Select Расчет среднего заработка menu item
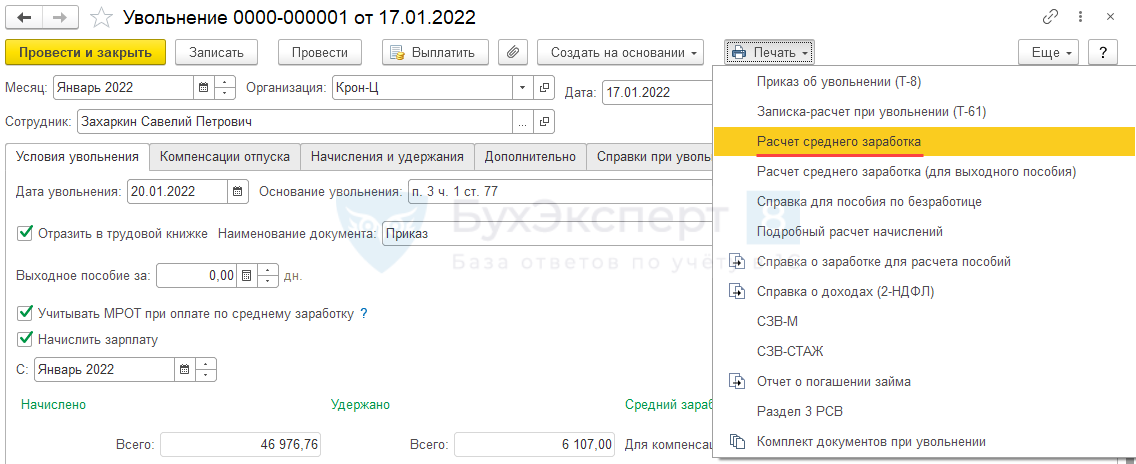The height and width of the screenshot is (464, 1136). 838,142
